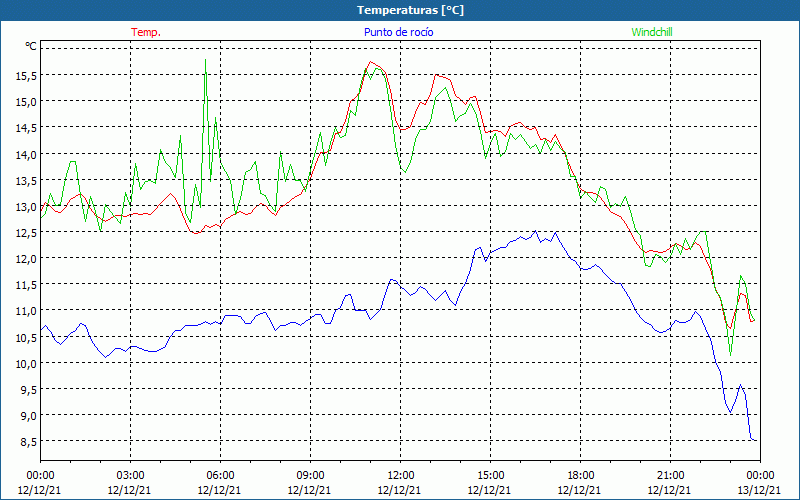Click the 9,5 y-axis value
Viewport: 800px width, 500px height.
(28, 390)
